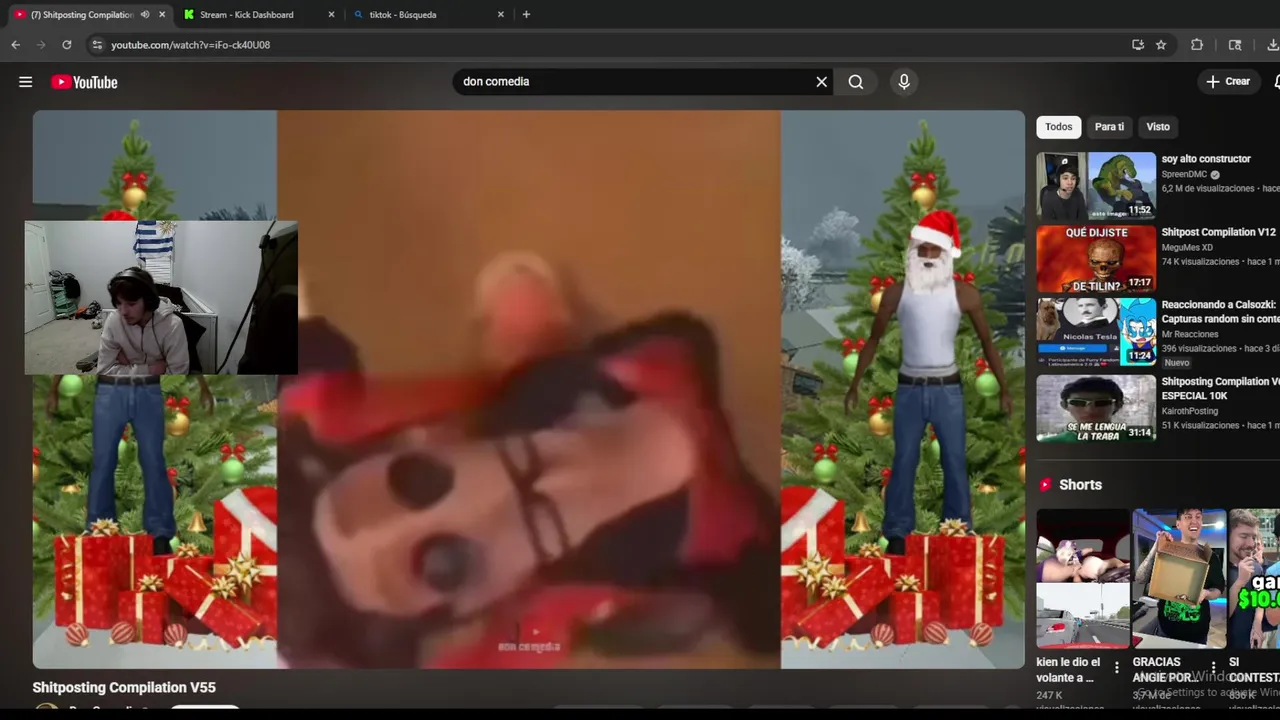Open the tab search icon in toolbar

click(1235, 45)
